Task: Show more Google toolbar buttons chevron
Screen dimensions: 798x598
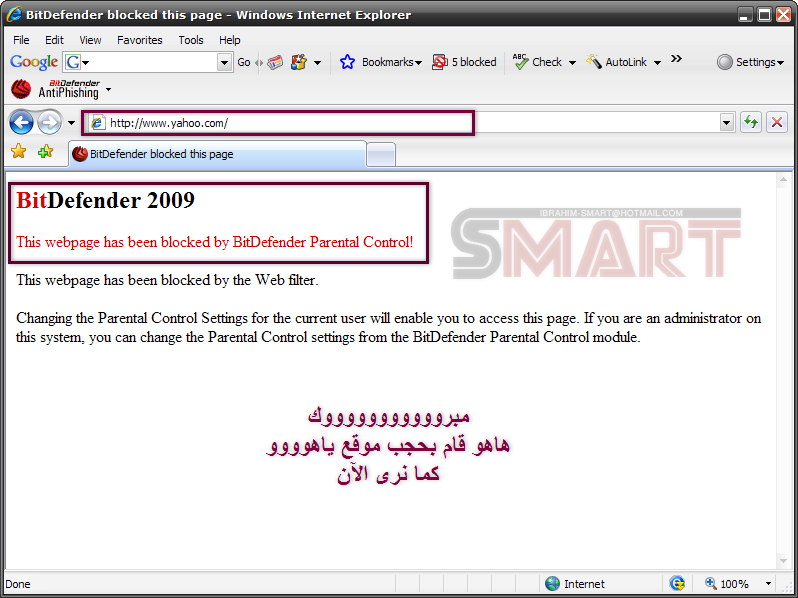Action: point(676,59)
